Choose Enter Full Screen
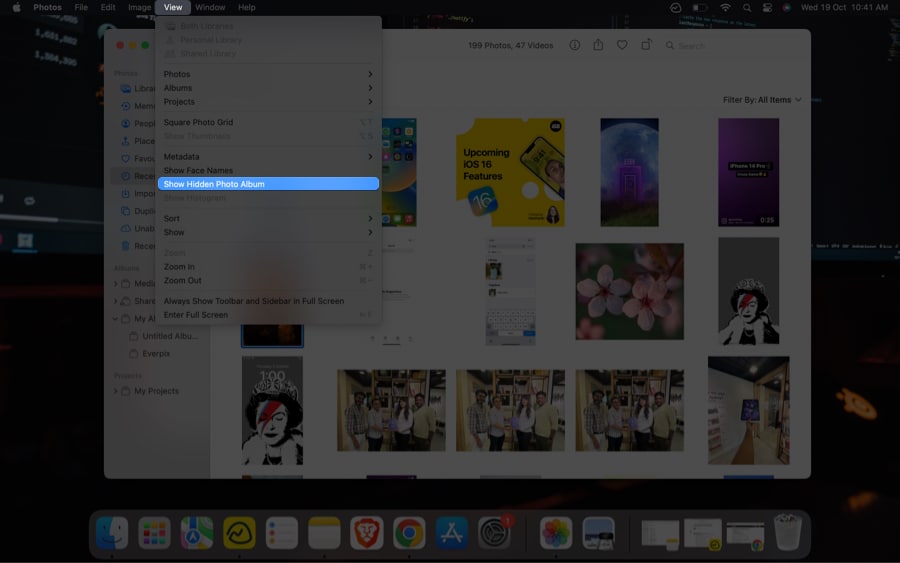900x563 pixels. coord(268,315)
